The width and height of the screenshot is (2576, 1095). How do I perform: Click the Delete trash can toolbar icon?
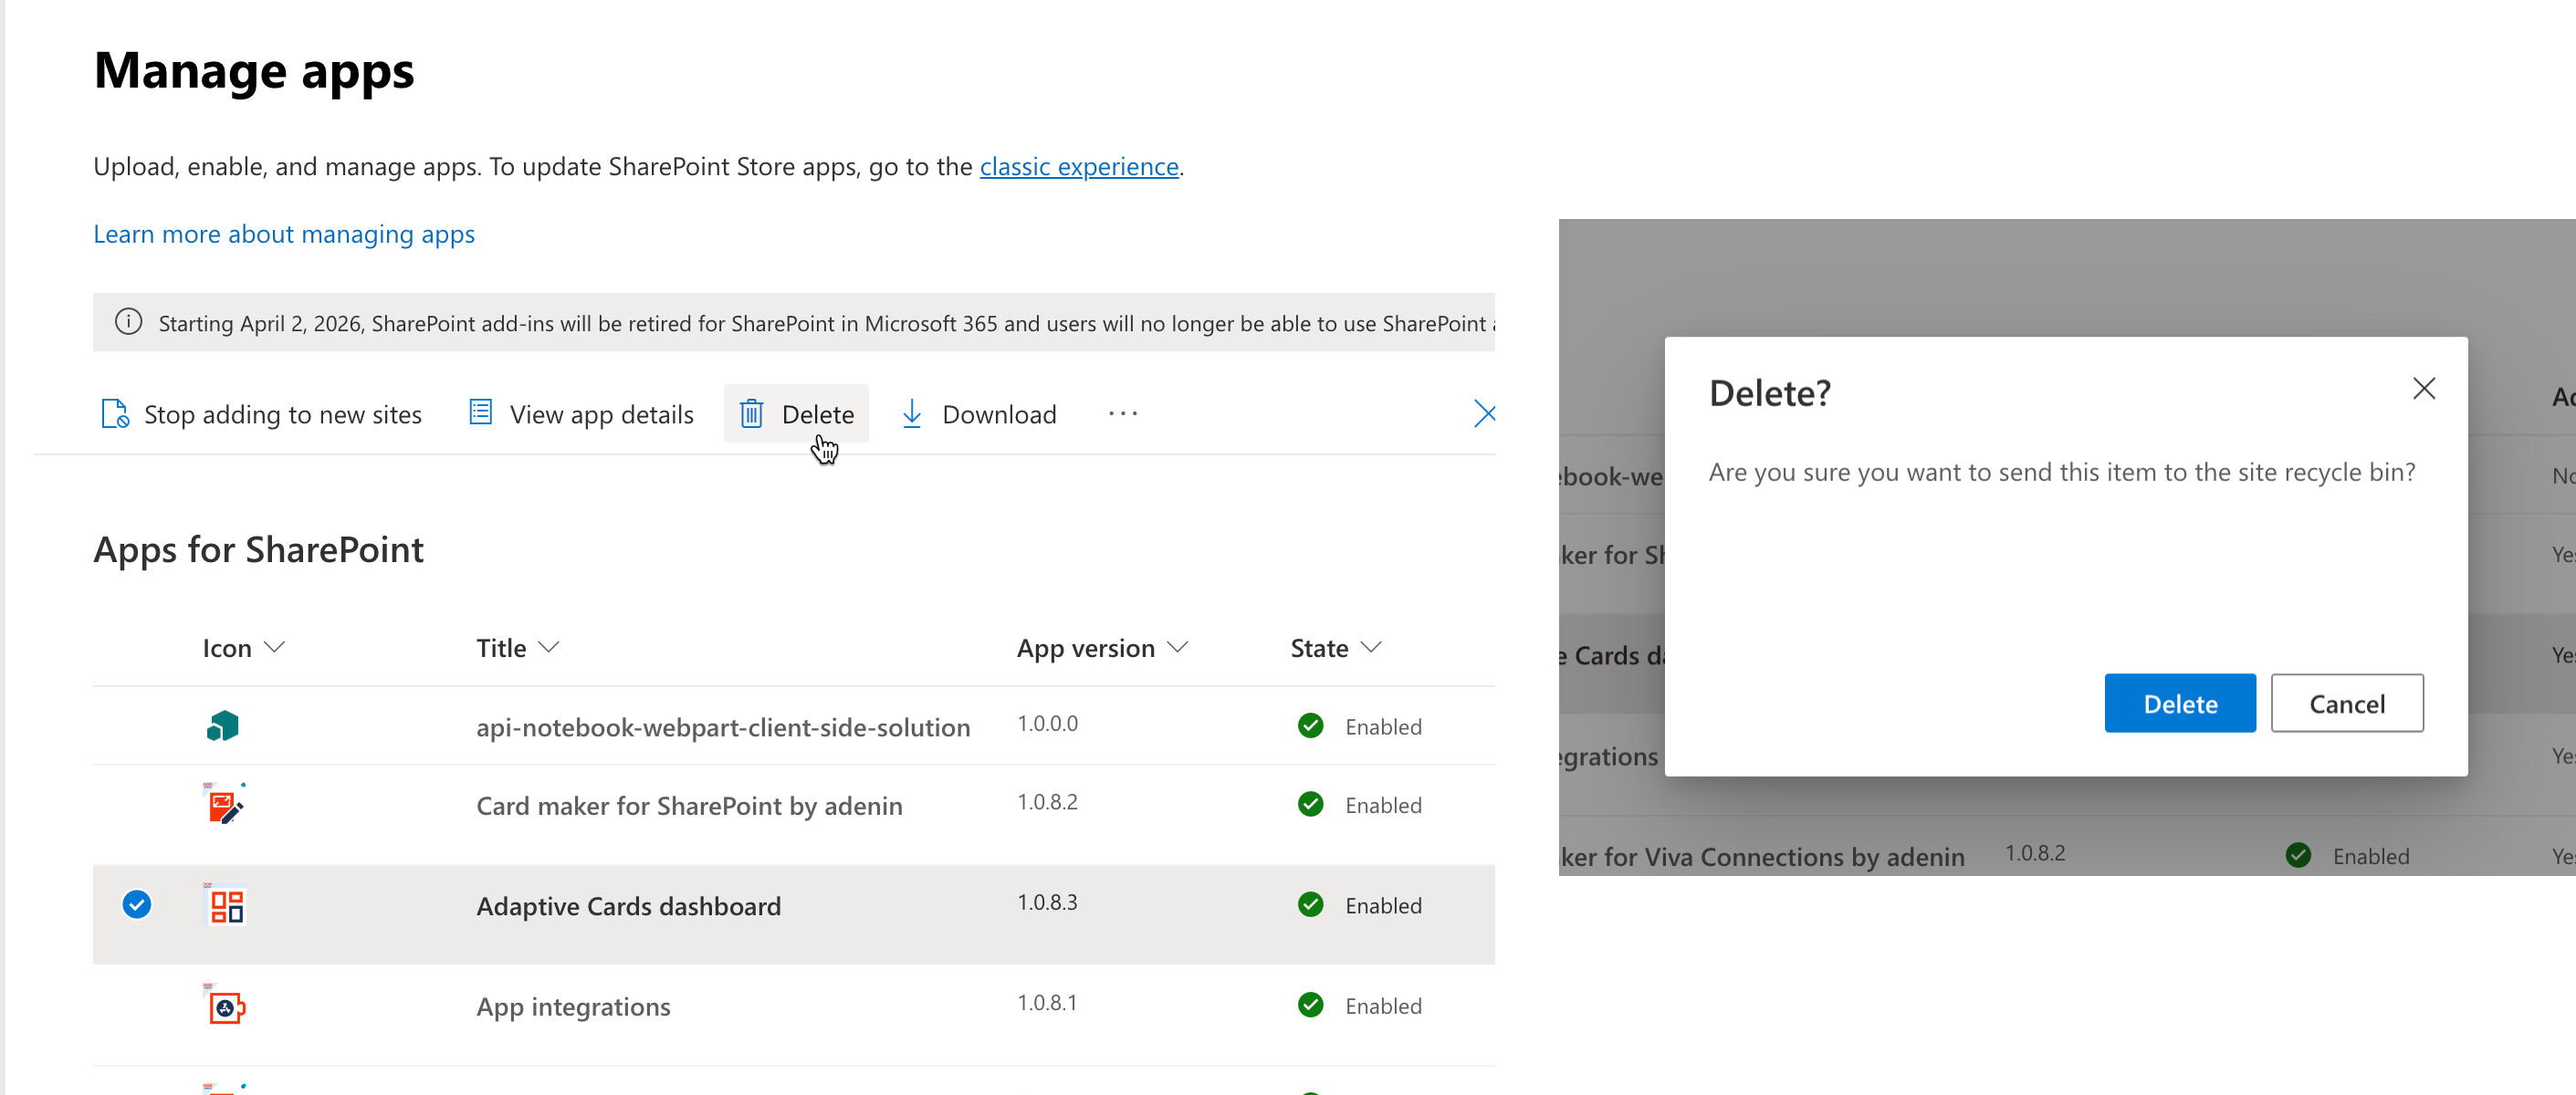tap(752, 413)
